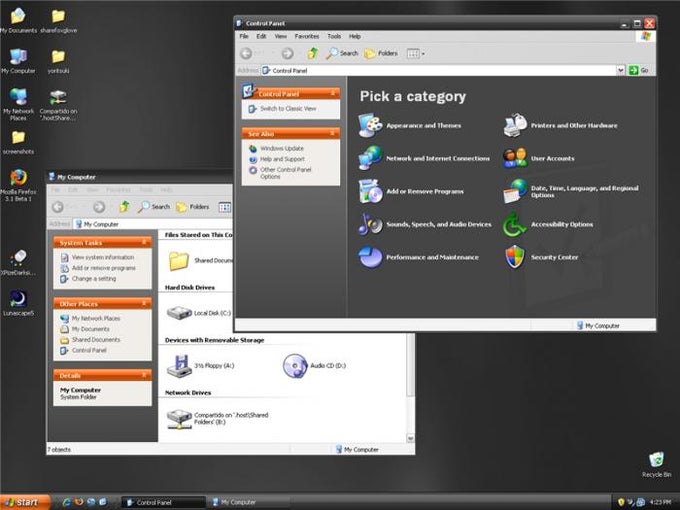Screen dimensions: 680x510
Task: Click Back arrow in Control Panel toolbar
Action: 246,53
